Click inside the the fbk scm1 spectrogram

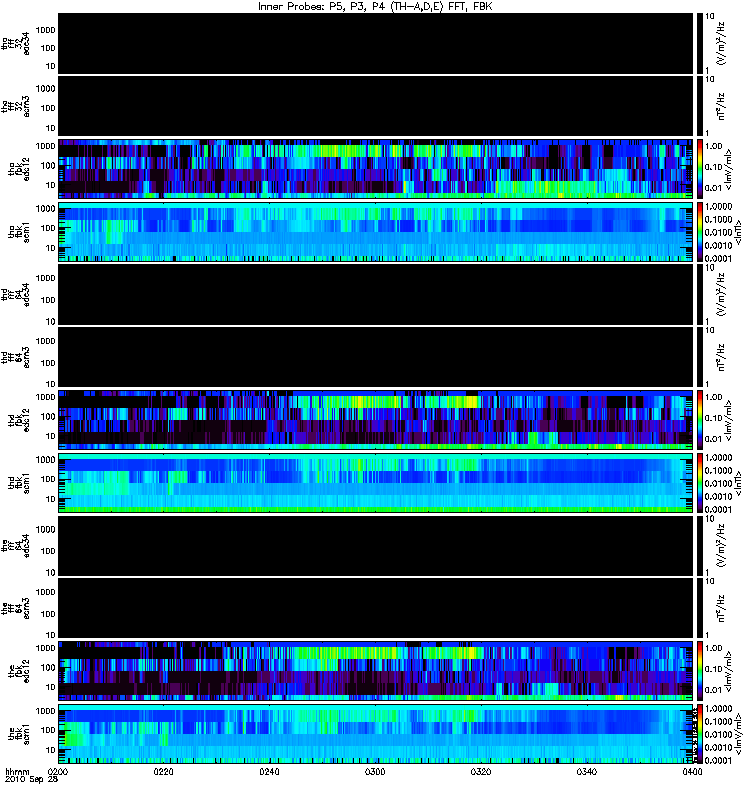[376, 734]
